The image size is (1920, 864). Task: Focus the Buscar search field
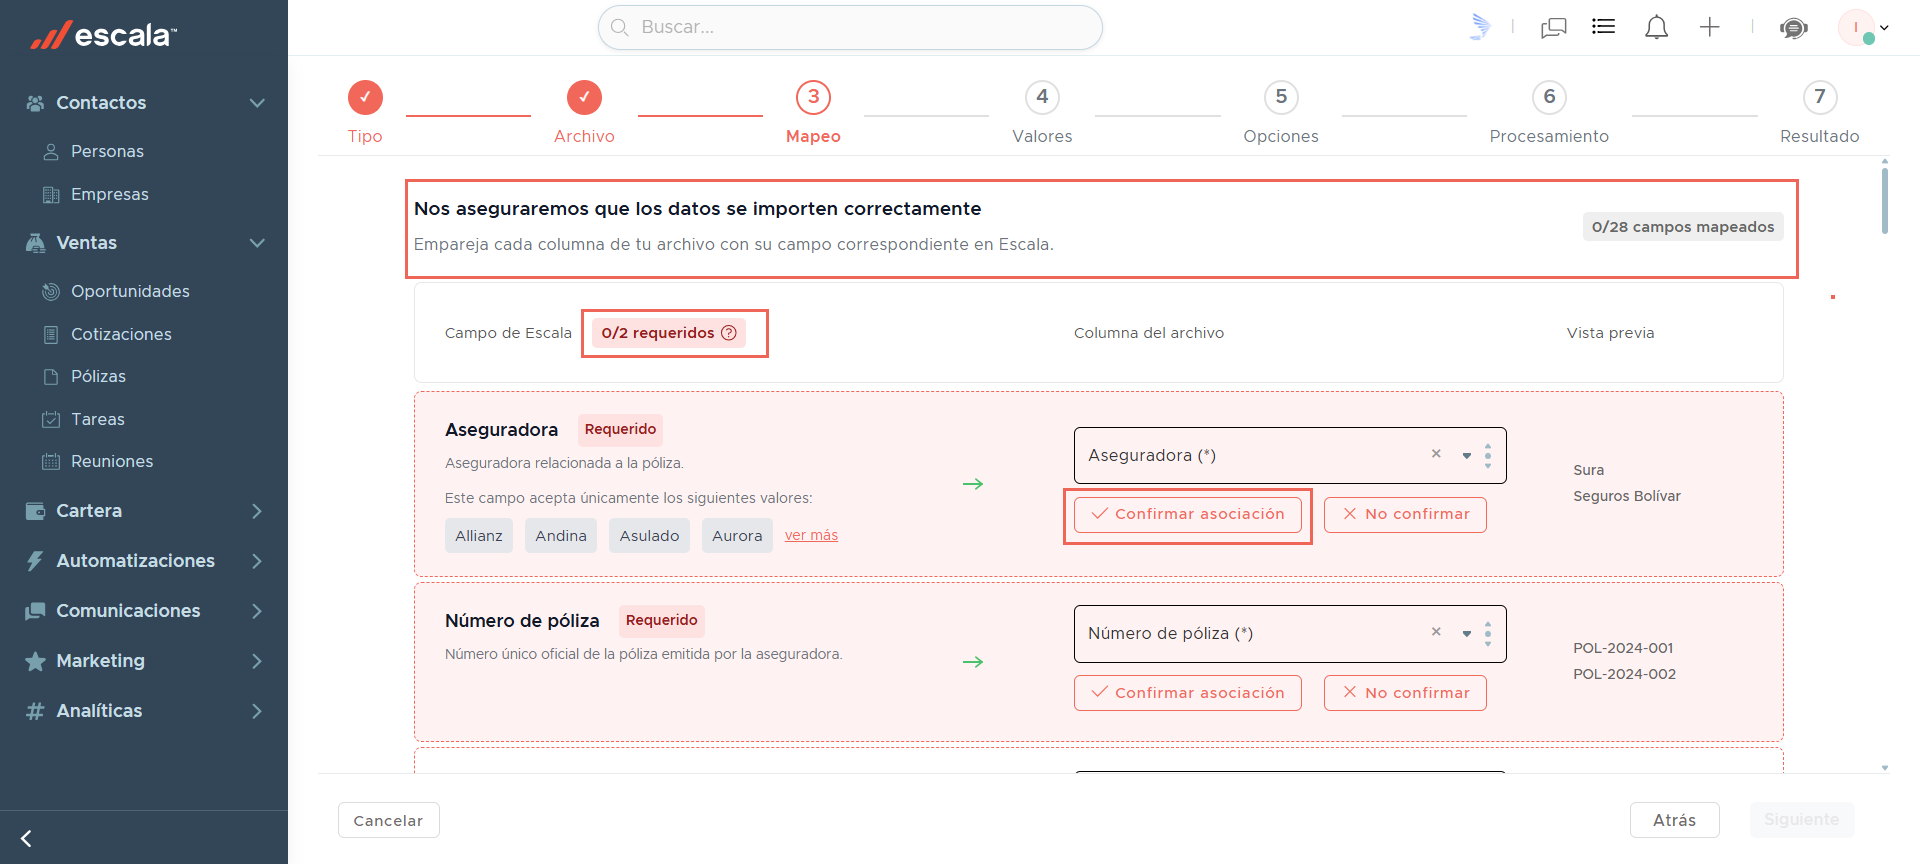coord(850,27)
